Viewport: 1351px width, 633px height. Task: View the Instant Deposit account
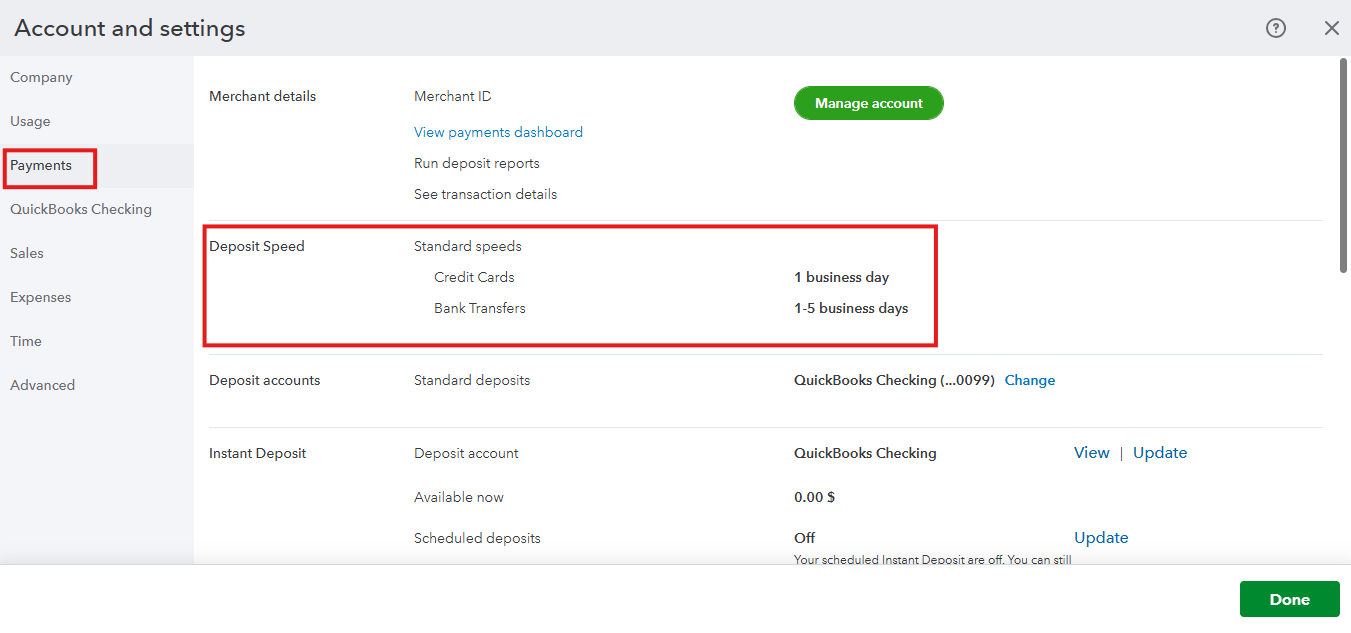coord(1091,453)
